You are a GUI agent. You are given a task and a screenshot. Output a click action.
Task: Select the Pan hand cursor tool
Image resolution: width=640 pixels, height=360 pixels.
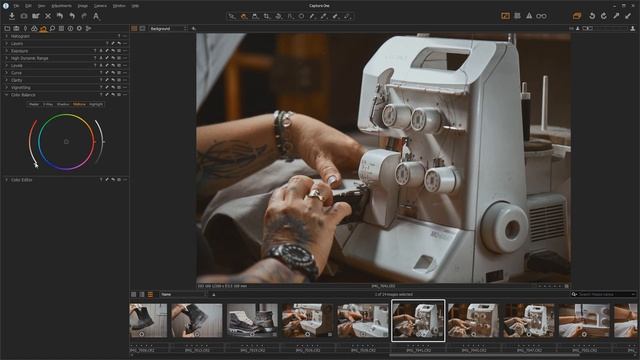coord(244,16)
